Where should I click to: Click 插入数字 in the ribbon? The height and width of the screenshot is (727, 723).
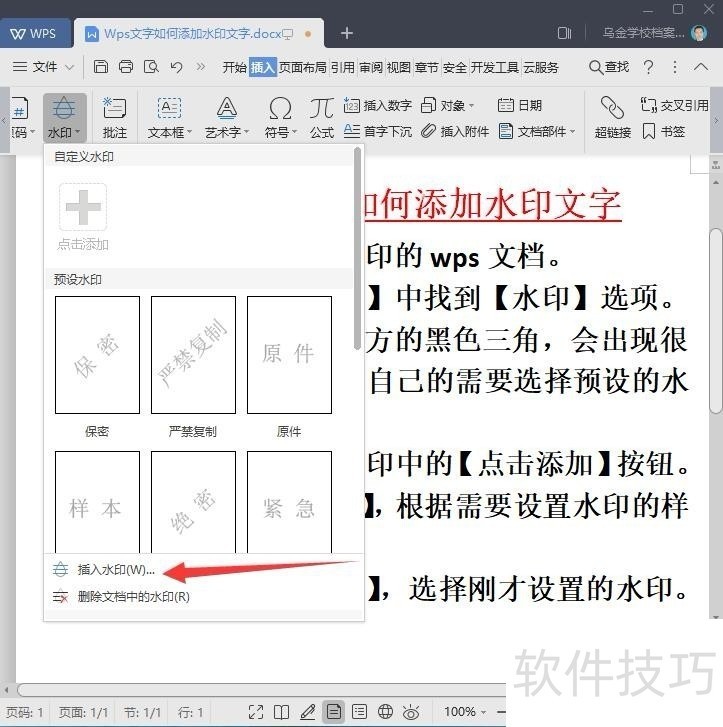click(x=378, y=106)
